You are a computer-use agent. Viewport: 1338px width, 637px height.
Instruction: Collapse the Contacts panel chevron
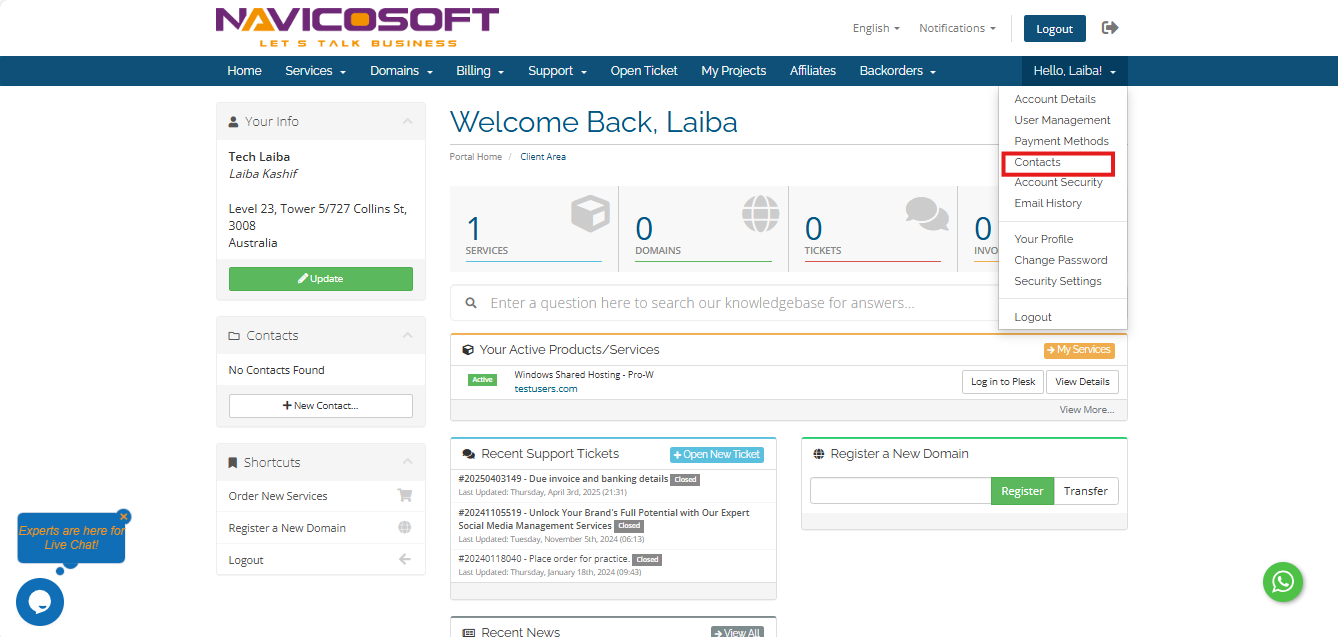coord(407,336)
